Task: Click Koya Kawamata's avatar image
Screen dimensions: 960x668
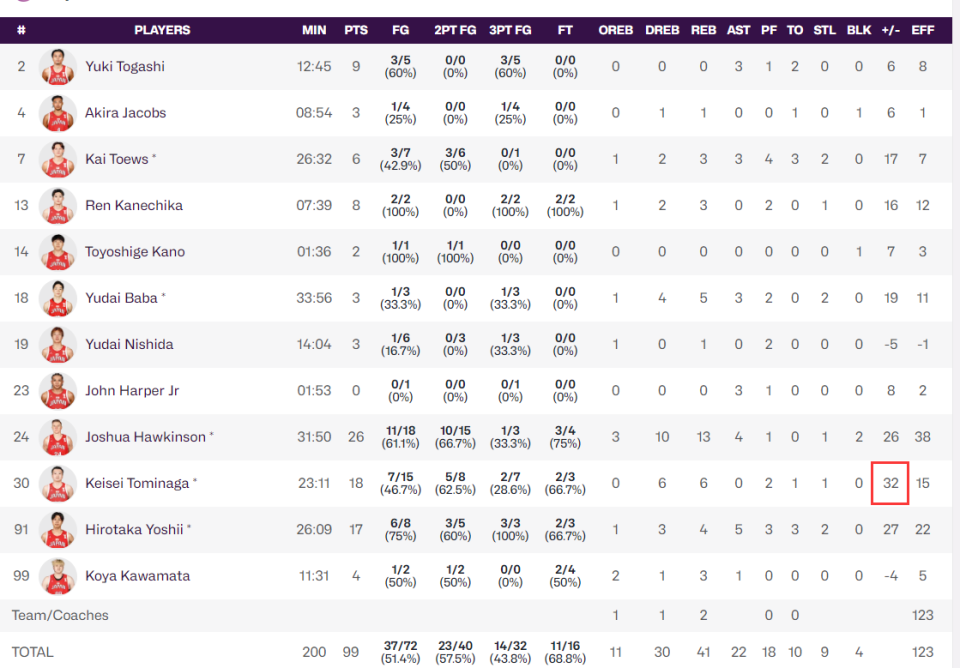Action: (58, 576)
